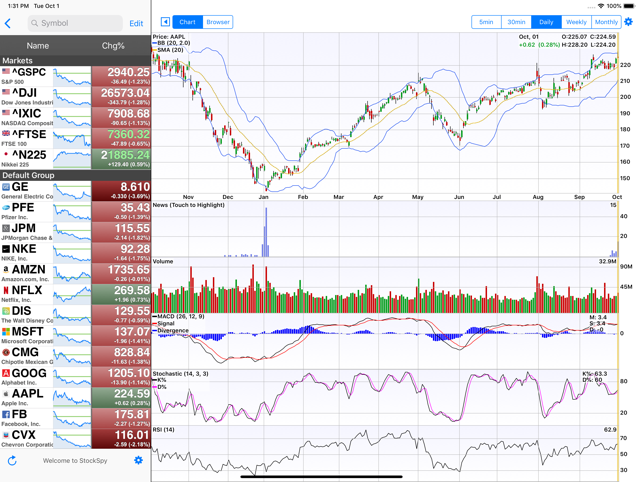Screen dimensions: 643x482
Task: Click the Netflix logo icon
Action: coord(6,290)
